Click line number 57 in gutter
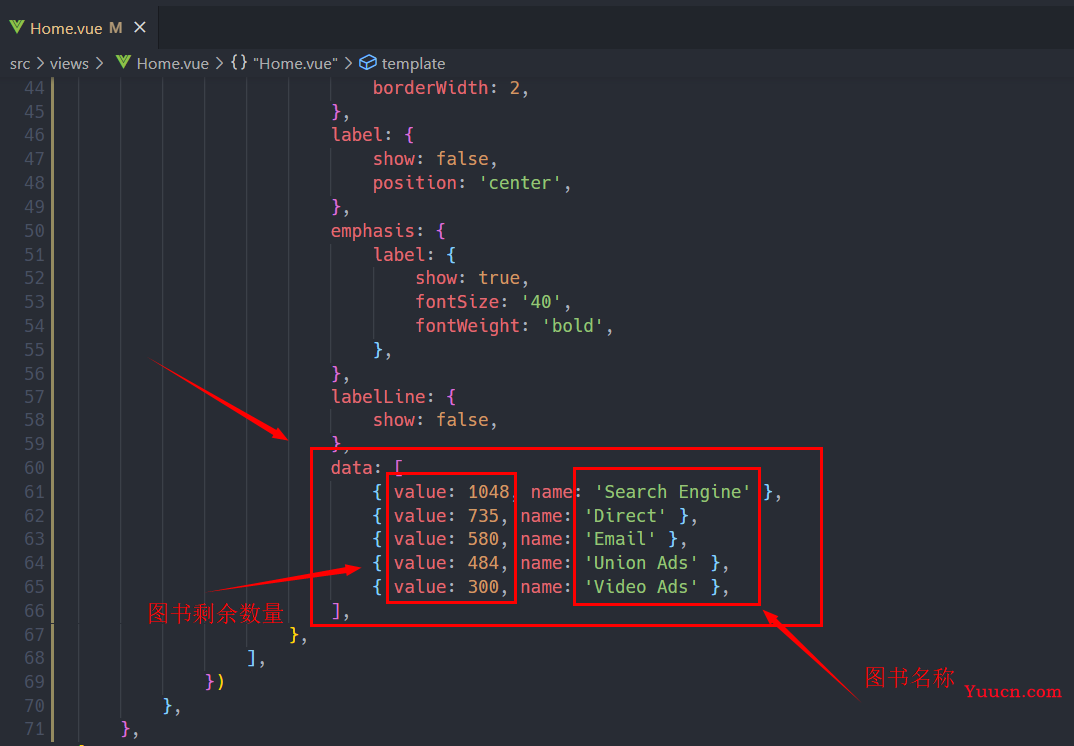The image size is (1074, 746). pos(34,397)
